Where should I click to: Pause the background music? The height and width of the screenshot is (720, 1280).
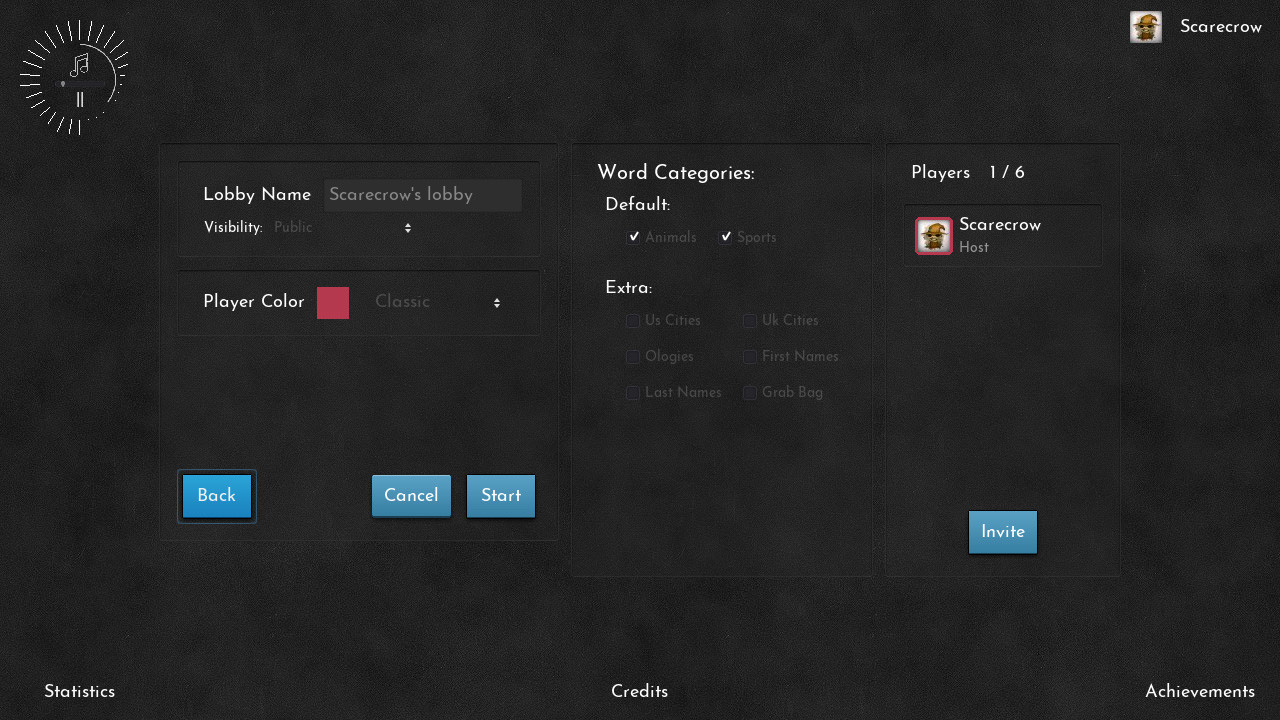coord(80,99)
